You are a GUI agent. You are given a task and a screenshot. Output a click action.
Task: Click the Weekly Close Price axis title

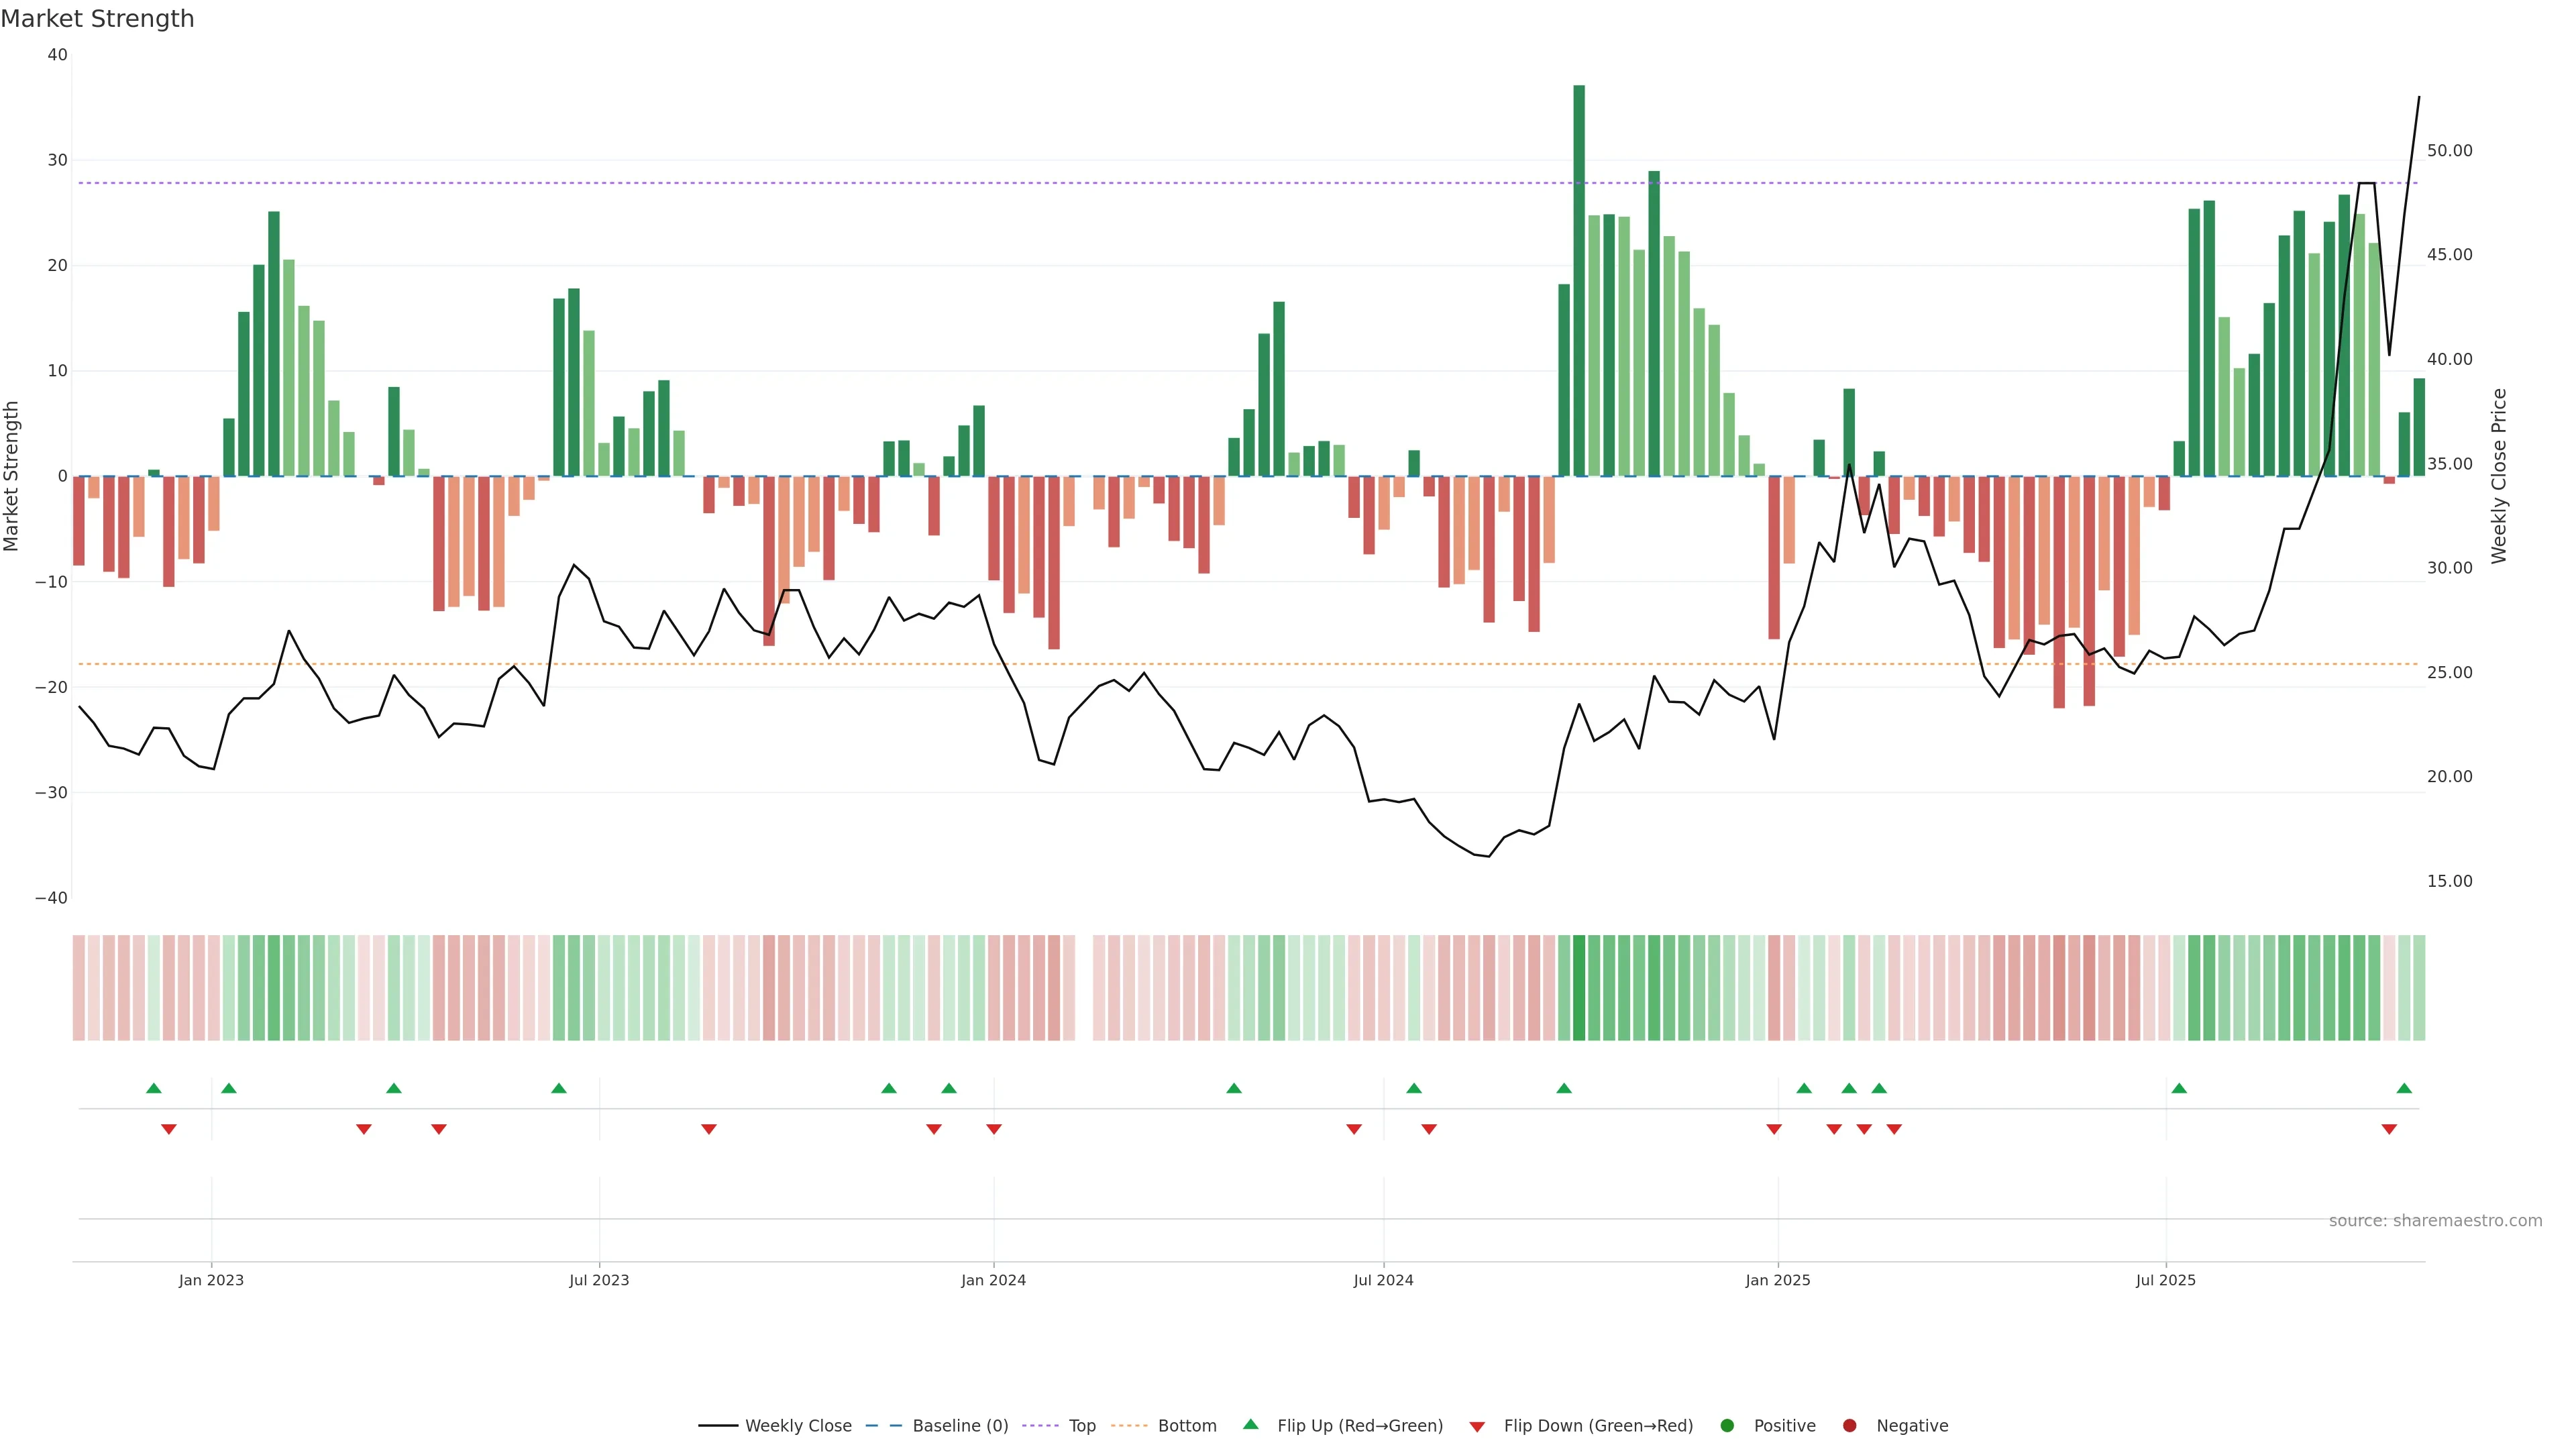coord(2499,476)
